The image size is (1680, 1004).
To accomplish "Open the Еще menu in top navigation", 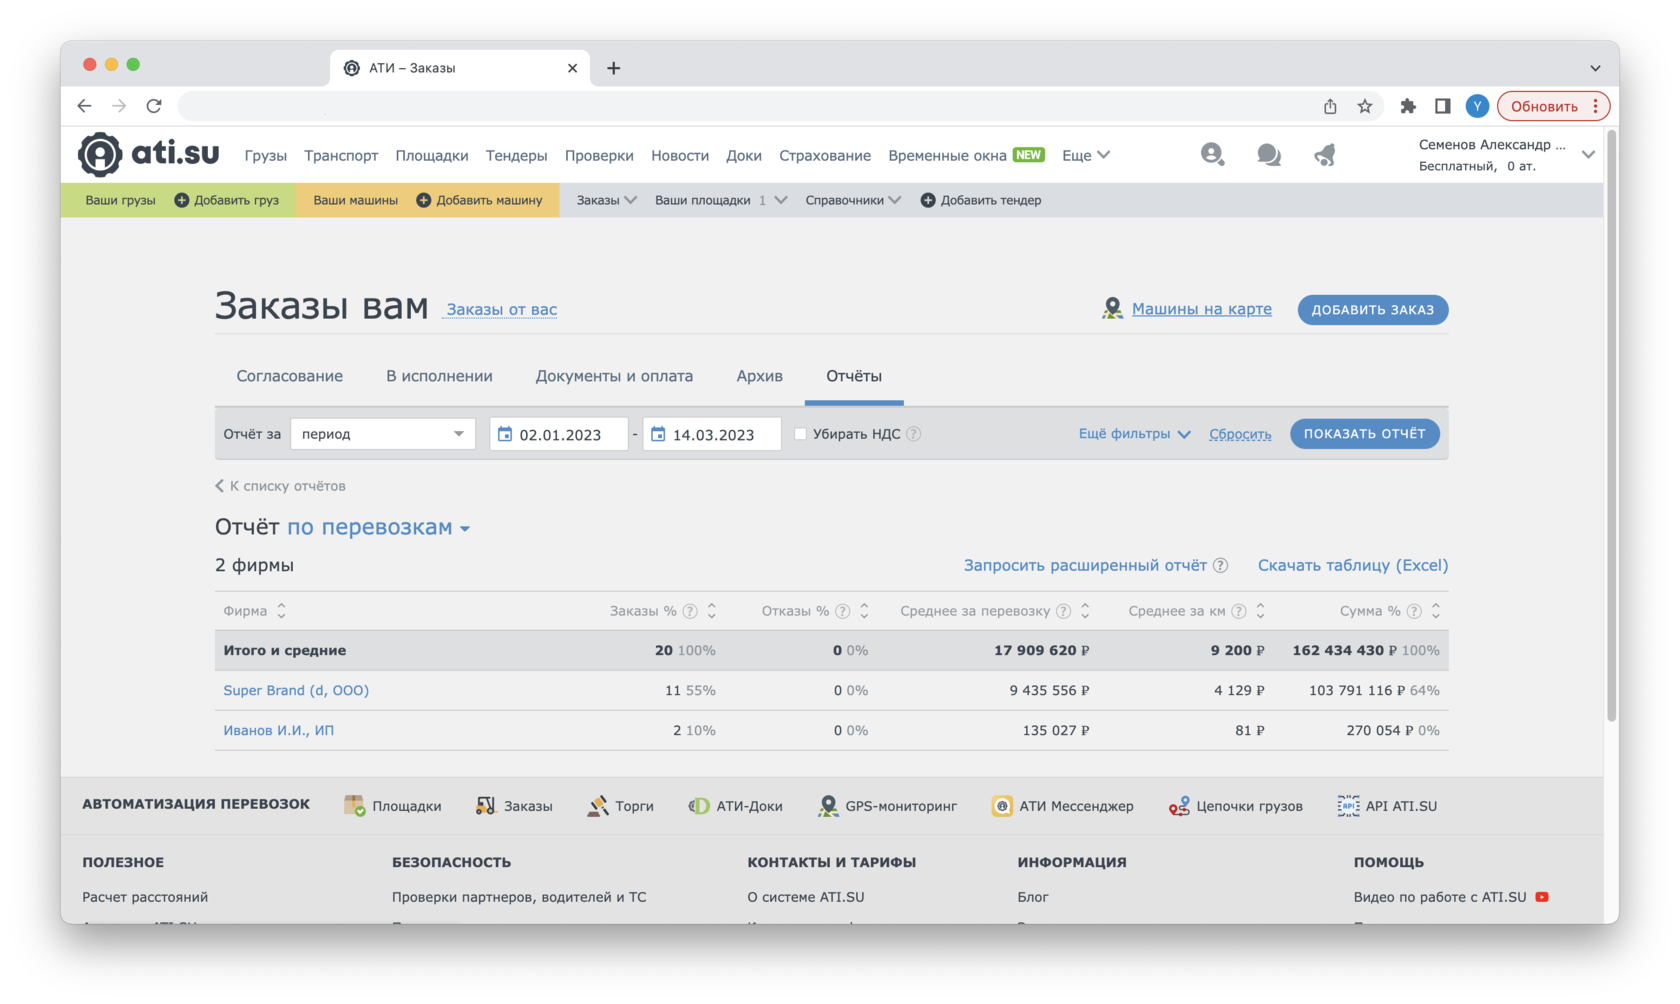I will pyautogui.click(x=1086, y=155).
